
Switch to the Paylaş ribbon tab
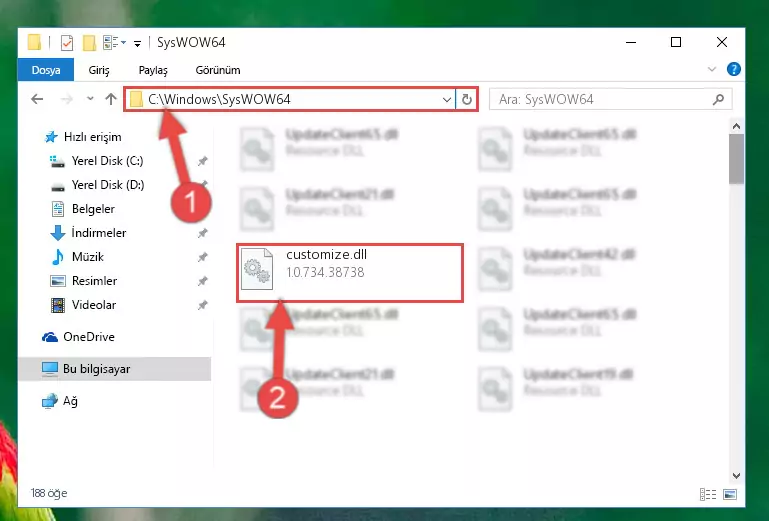click(153, 70)
